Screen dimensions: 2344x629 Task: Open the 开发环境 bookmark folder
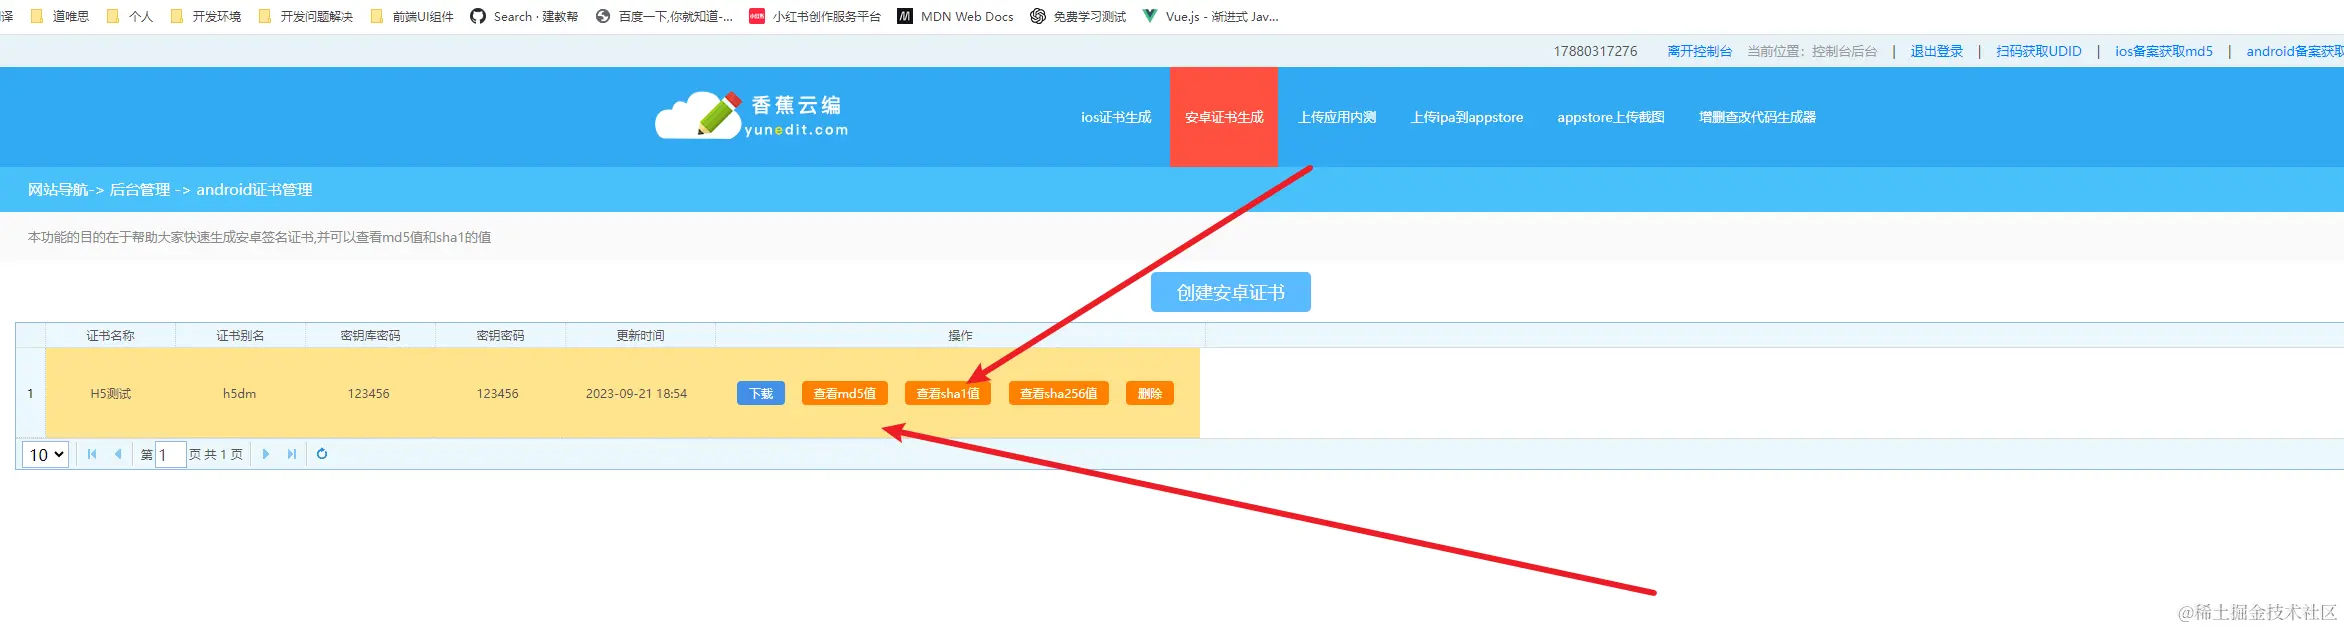point(206,16)
